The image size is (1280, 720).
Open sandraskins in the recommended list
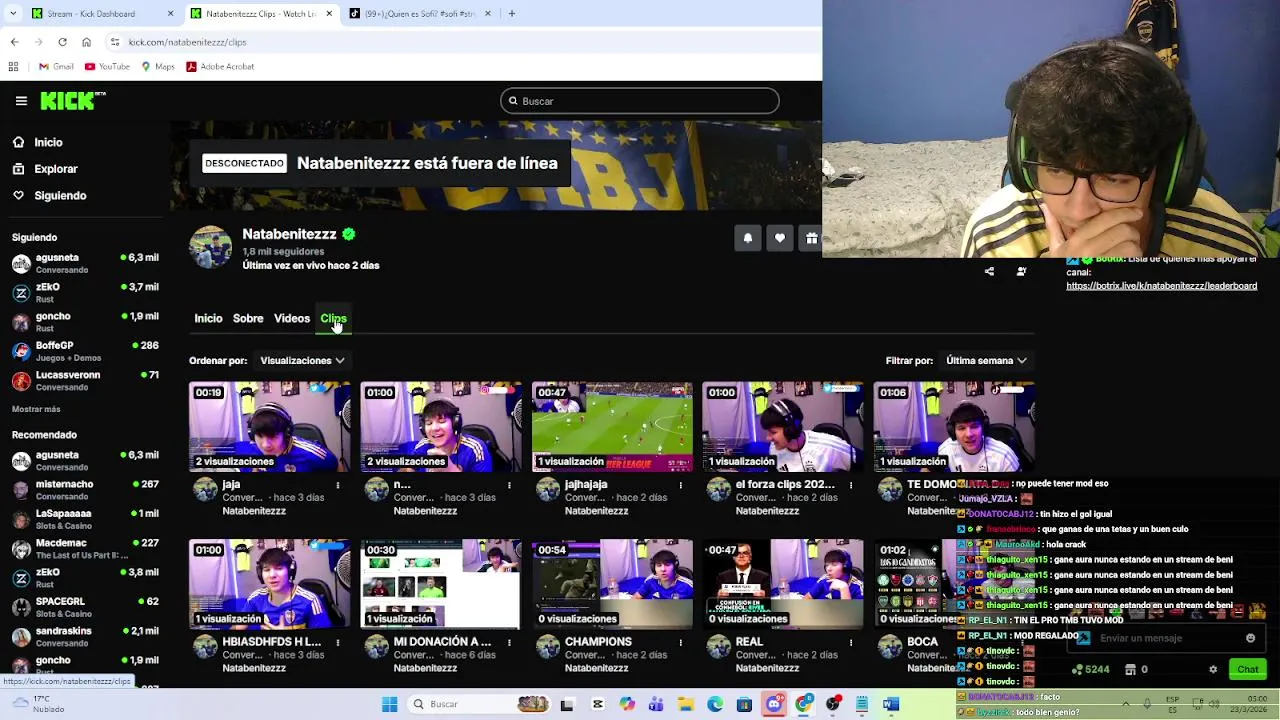click(85, 637)
